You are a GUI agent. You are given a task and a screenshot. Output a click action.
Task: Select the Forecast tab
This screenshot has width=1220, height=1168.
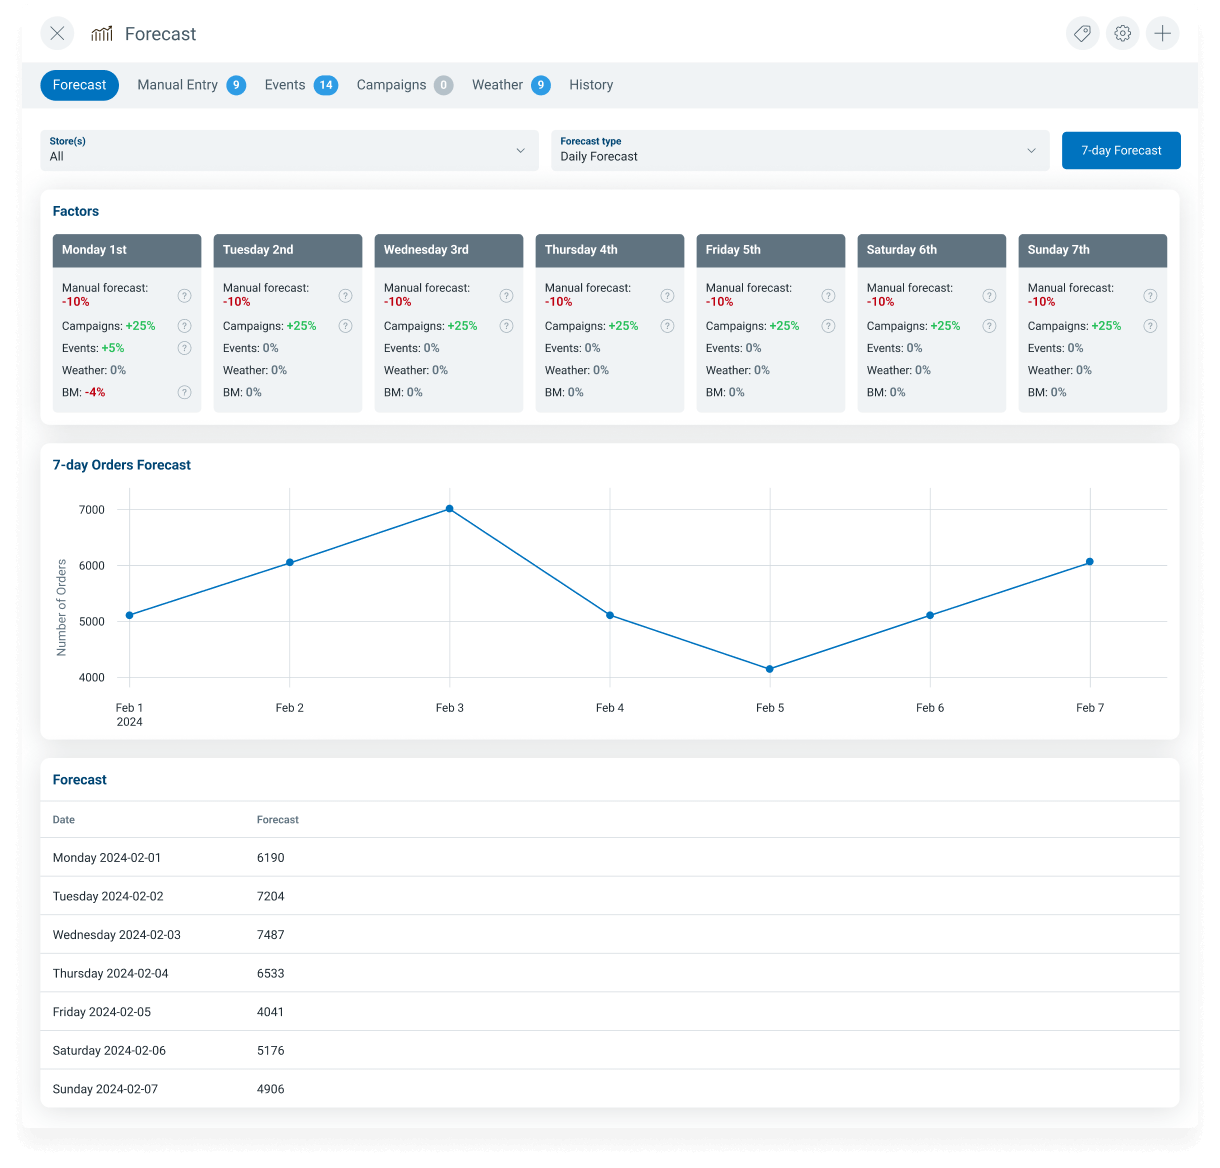pos(80,85)
